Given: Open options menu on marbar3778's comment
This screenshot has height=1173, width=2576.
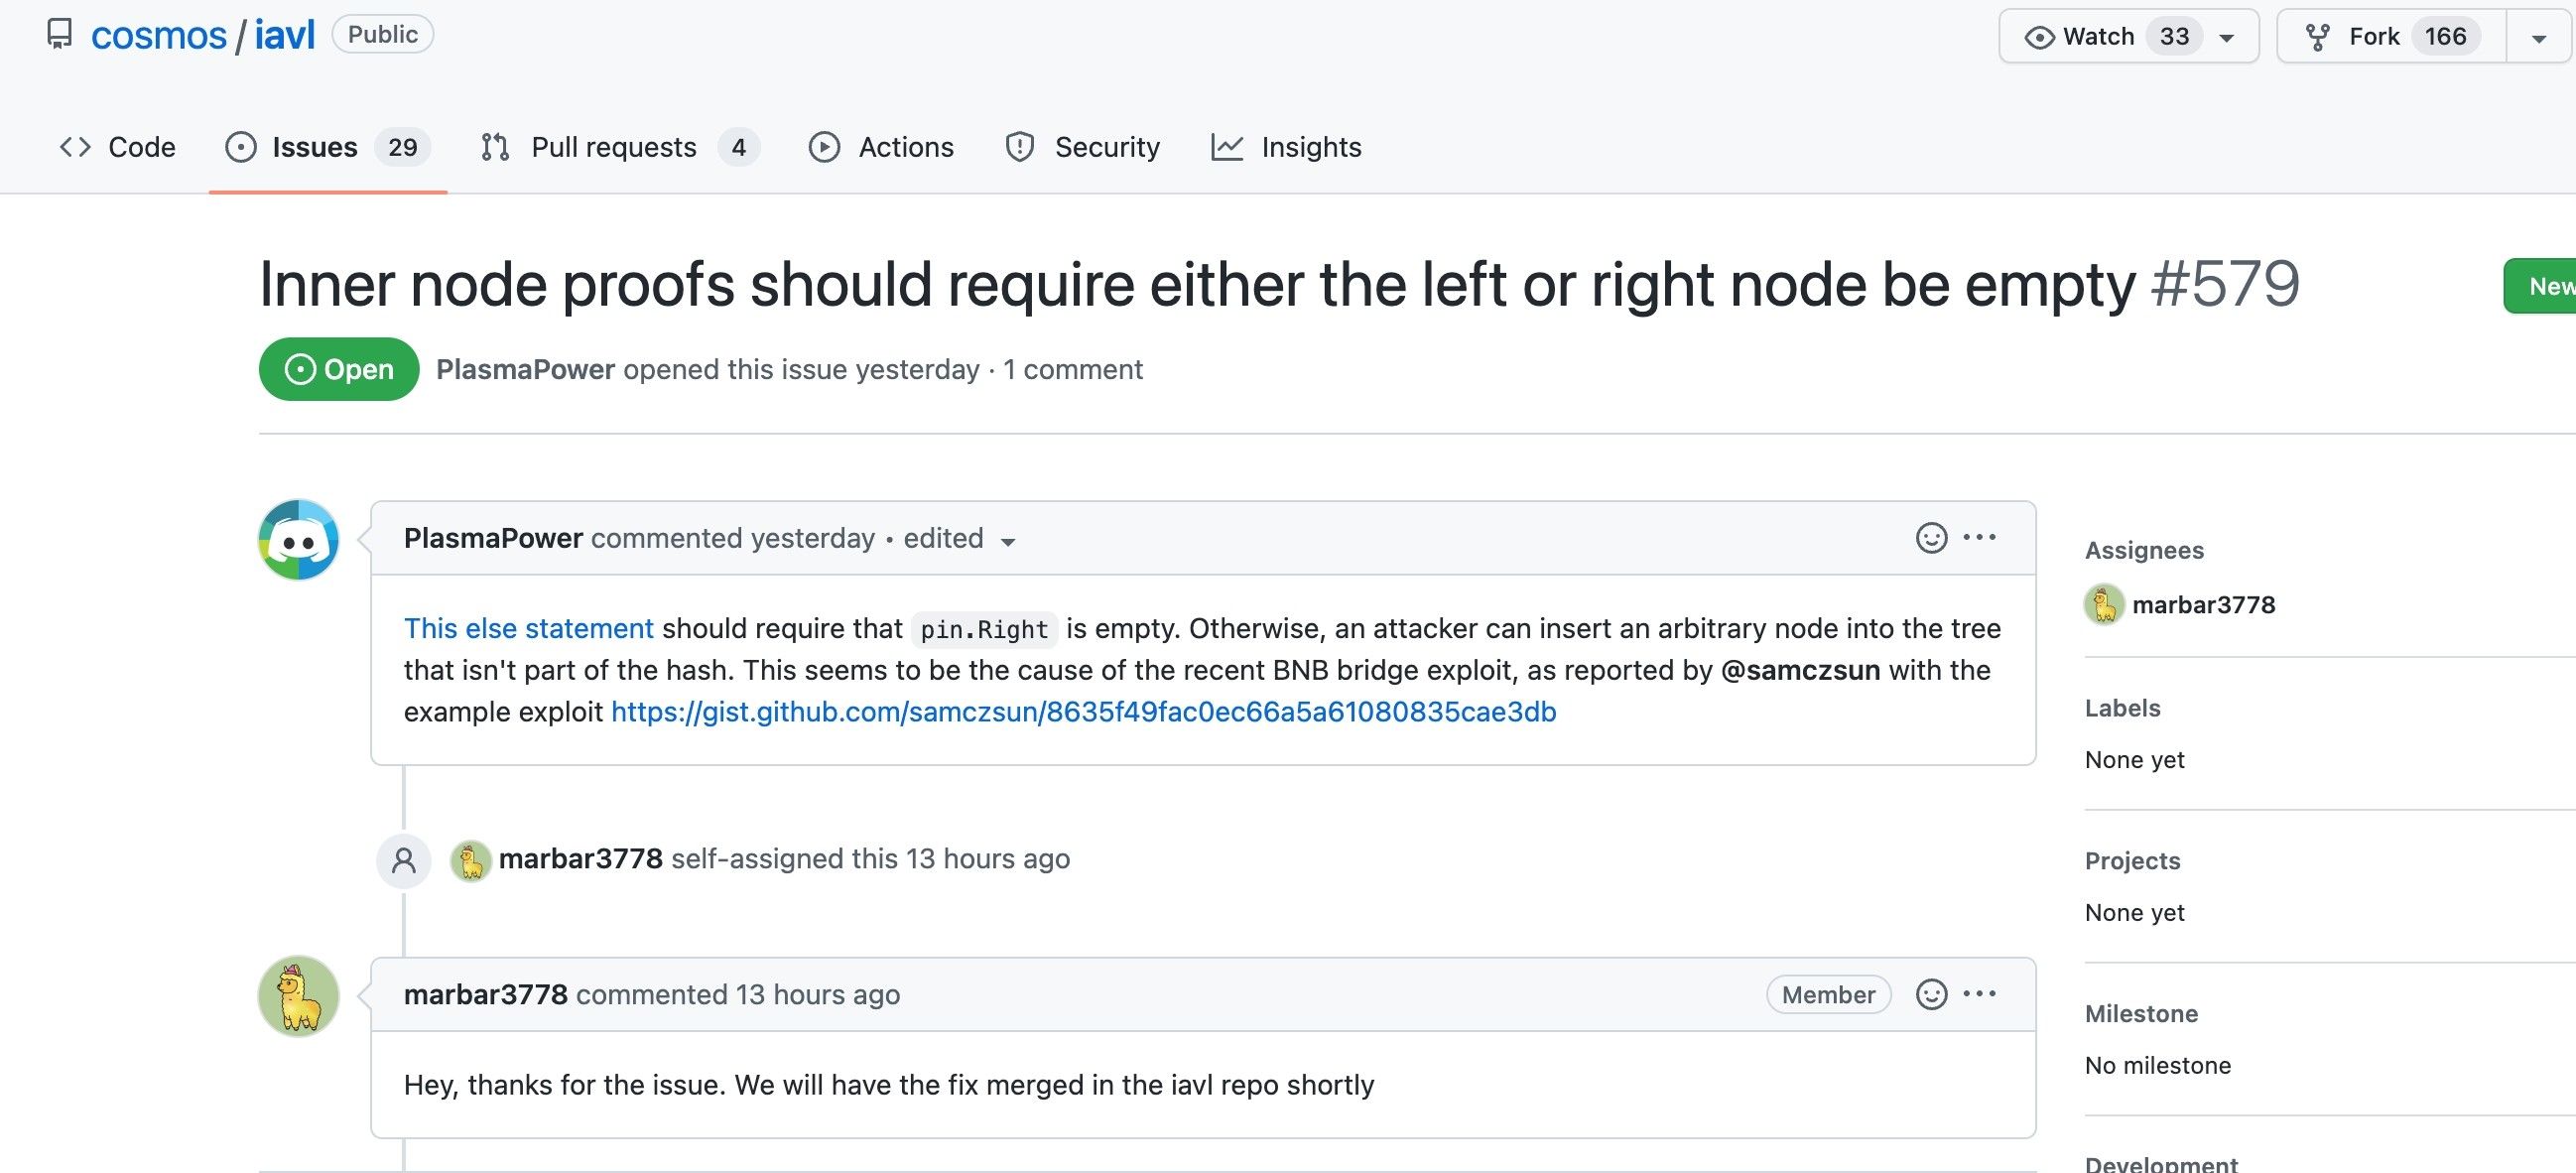Looking at the screenshot, I should (x=1979, y=994).
